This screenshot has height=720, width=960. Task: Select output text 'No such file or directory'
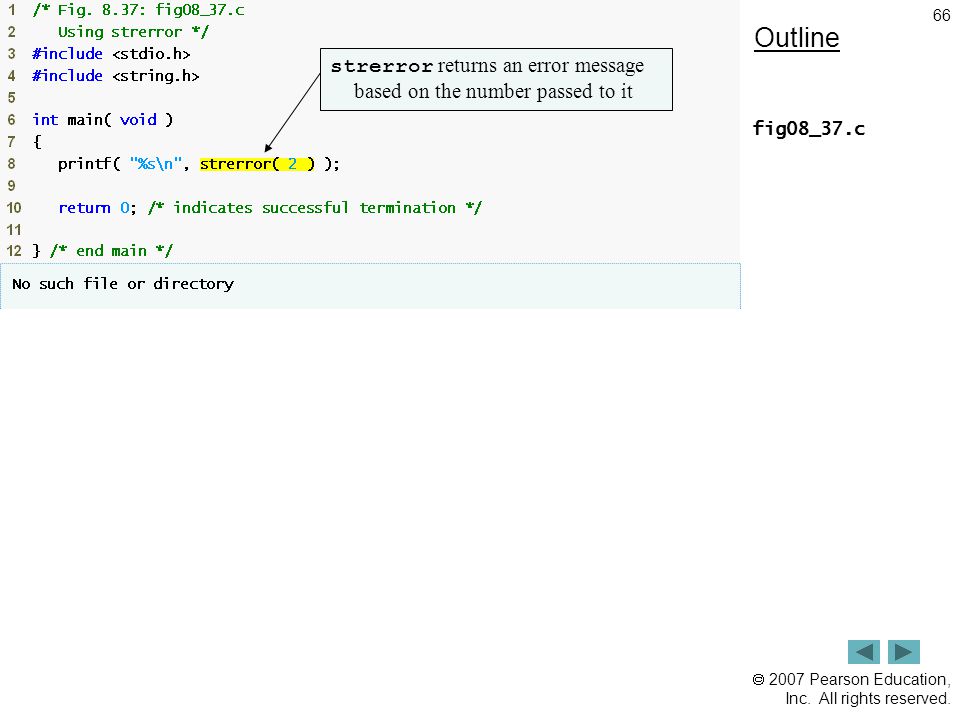(x=123, y=284)
